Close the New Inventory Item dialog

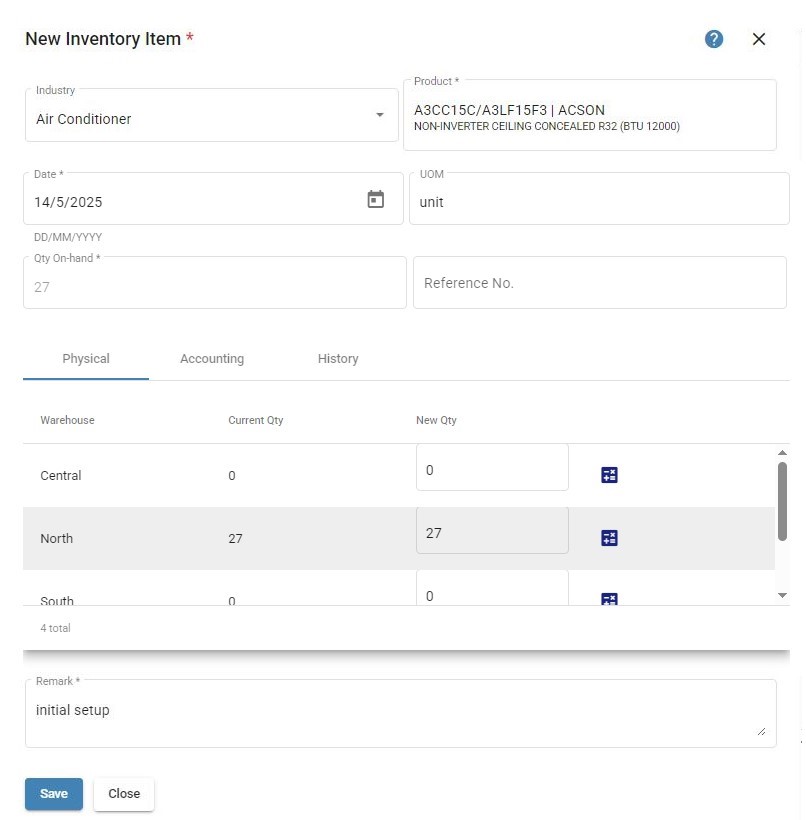click(x=758, y=39)
